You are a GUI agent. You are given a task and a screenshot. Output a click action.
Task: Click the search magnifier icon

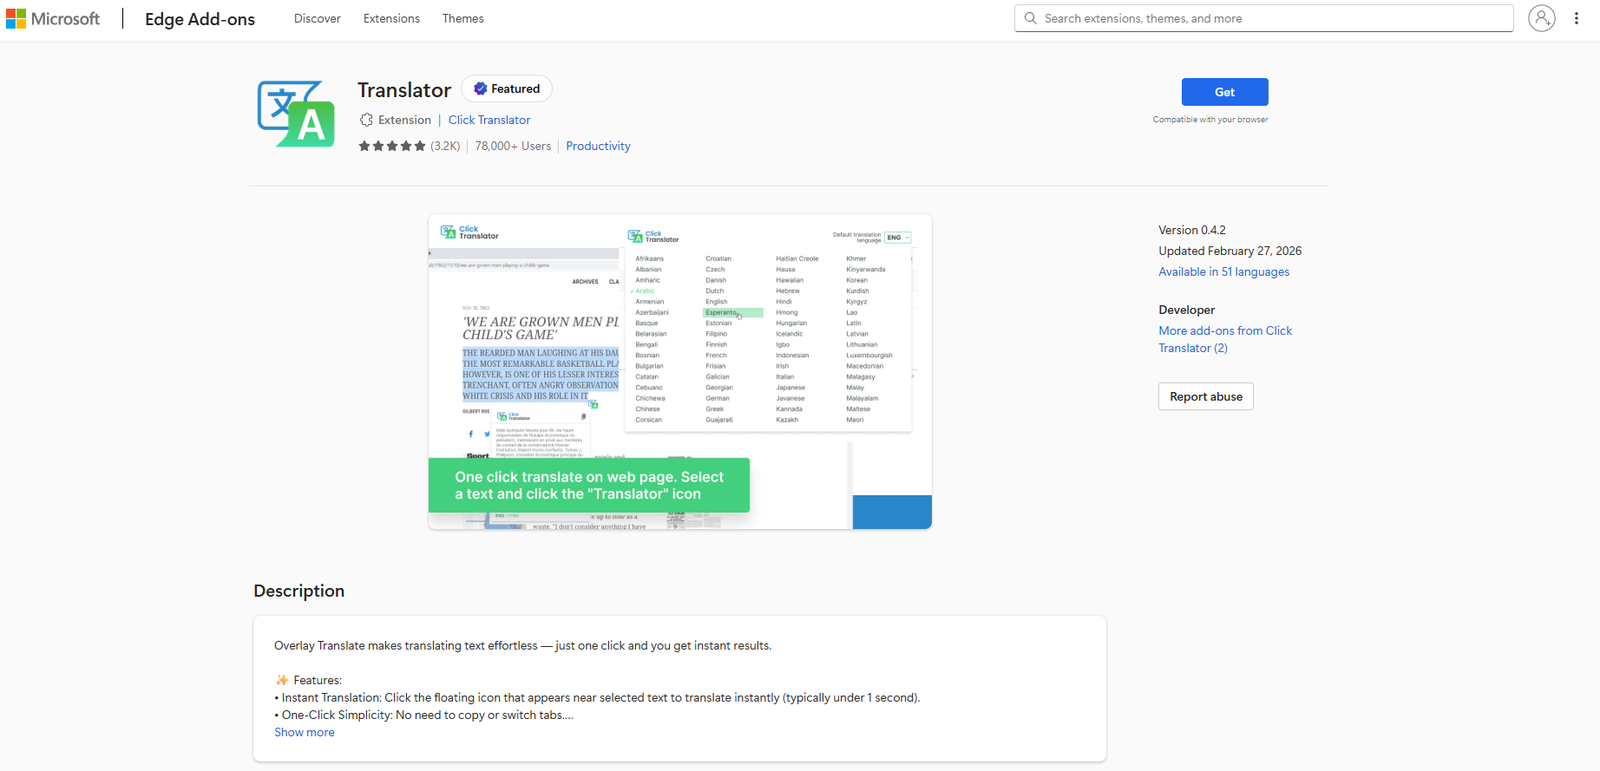1030,18
